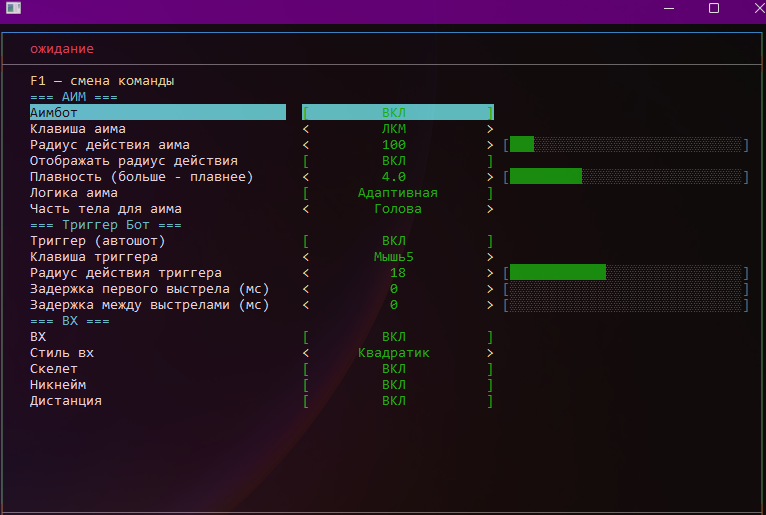Decrease Радиус действия триггера with left arrow

tap(306, 273)
